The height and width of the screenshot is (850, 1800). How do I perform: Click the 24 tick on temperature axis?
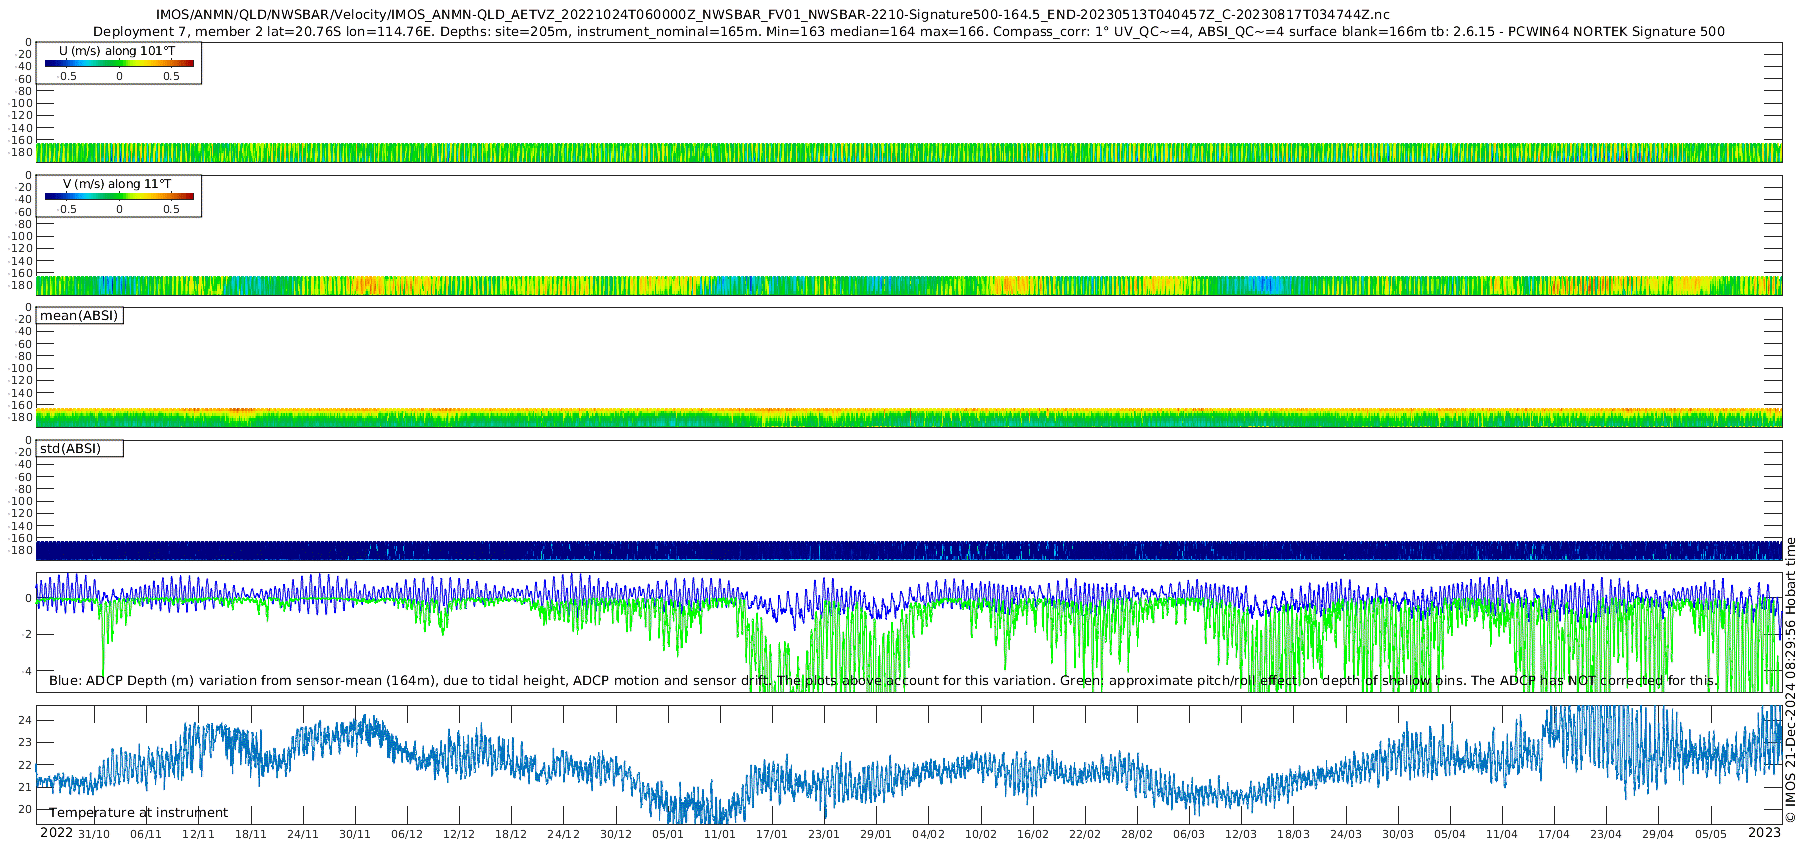[x=26, y=720]
